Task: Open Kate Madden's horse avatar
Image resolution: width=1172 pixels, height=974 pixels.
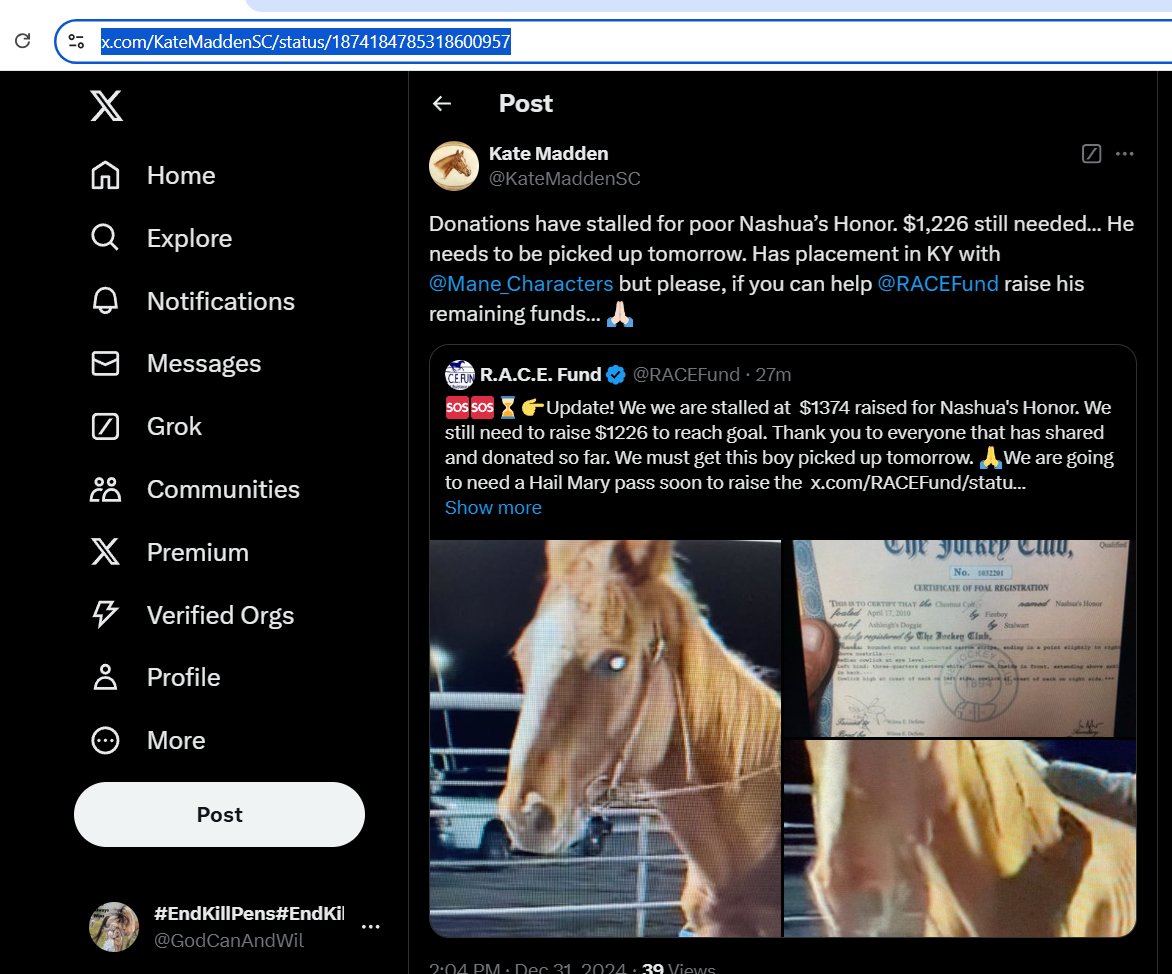Action: 454,166
